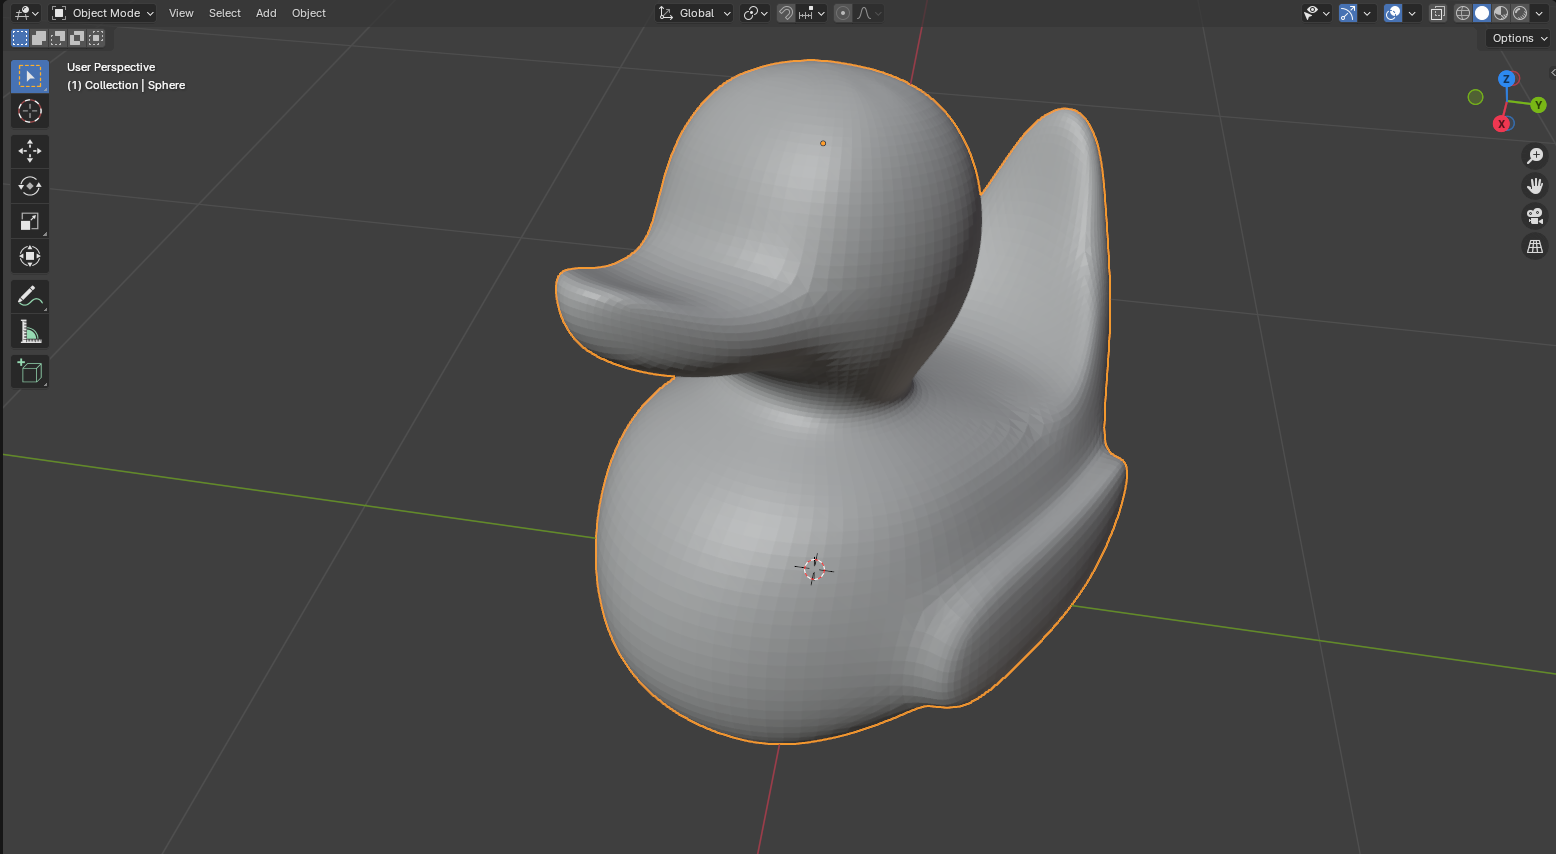Toggle viewport gizmo visibility

pyautogui.click(x=1348, y=13)
